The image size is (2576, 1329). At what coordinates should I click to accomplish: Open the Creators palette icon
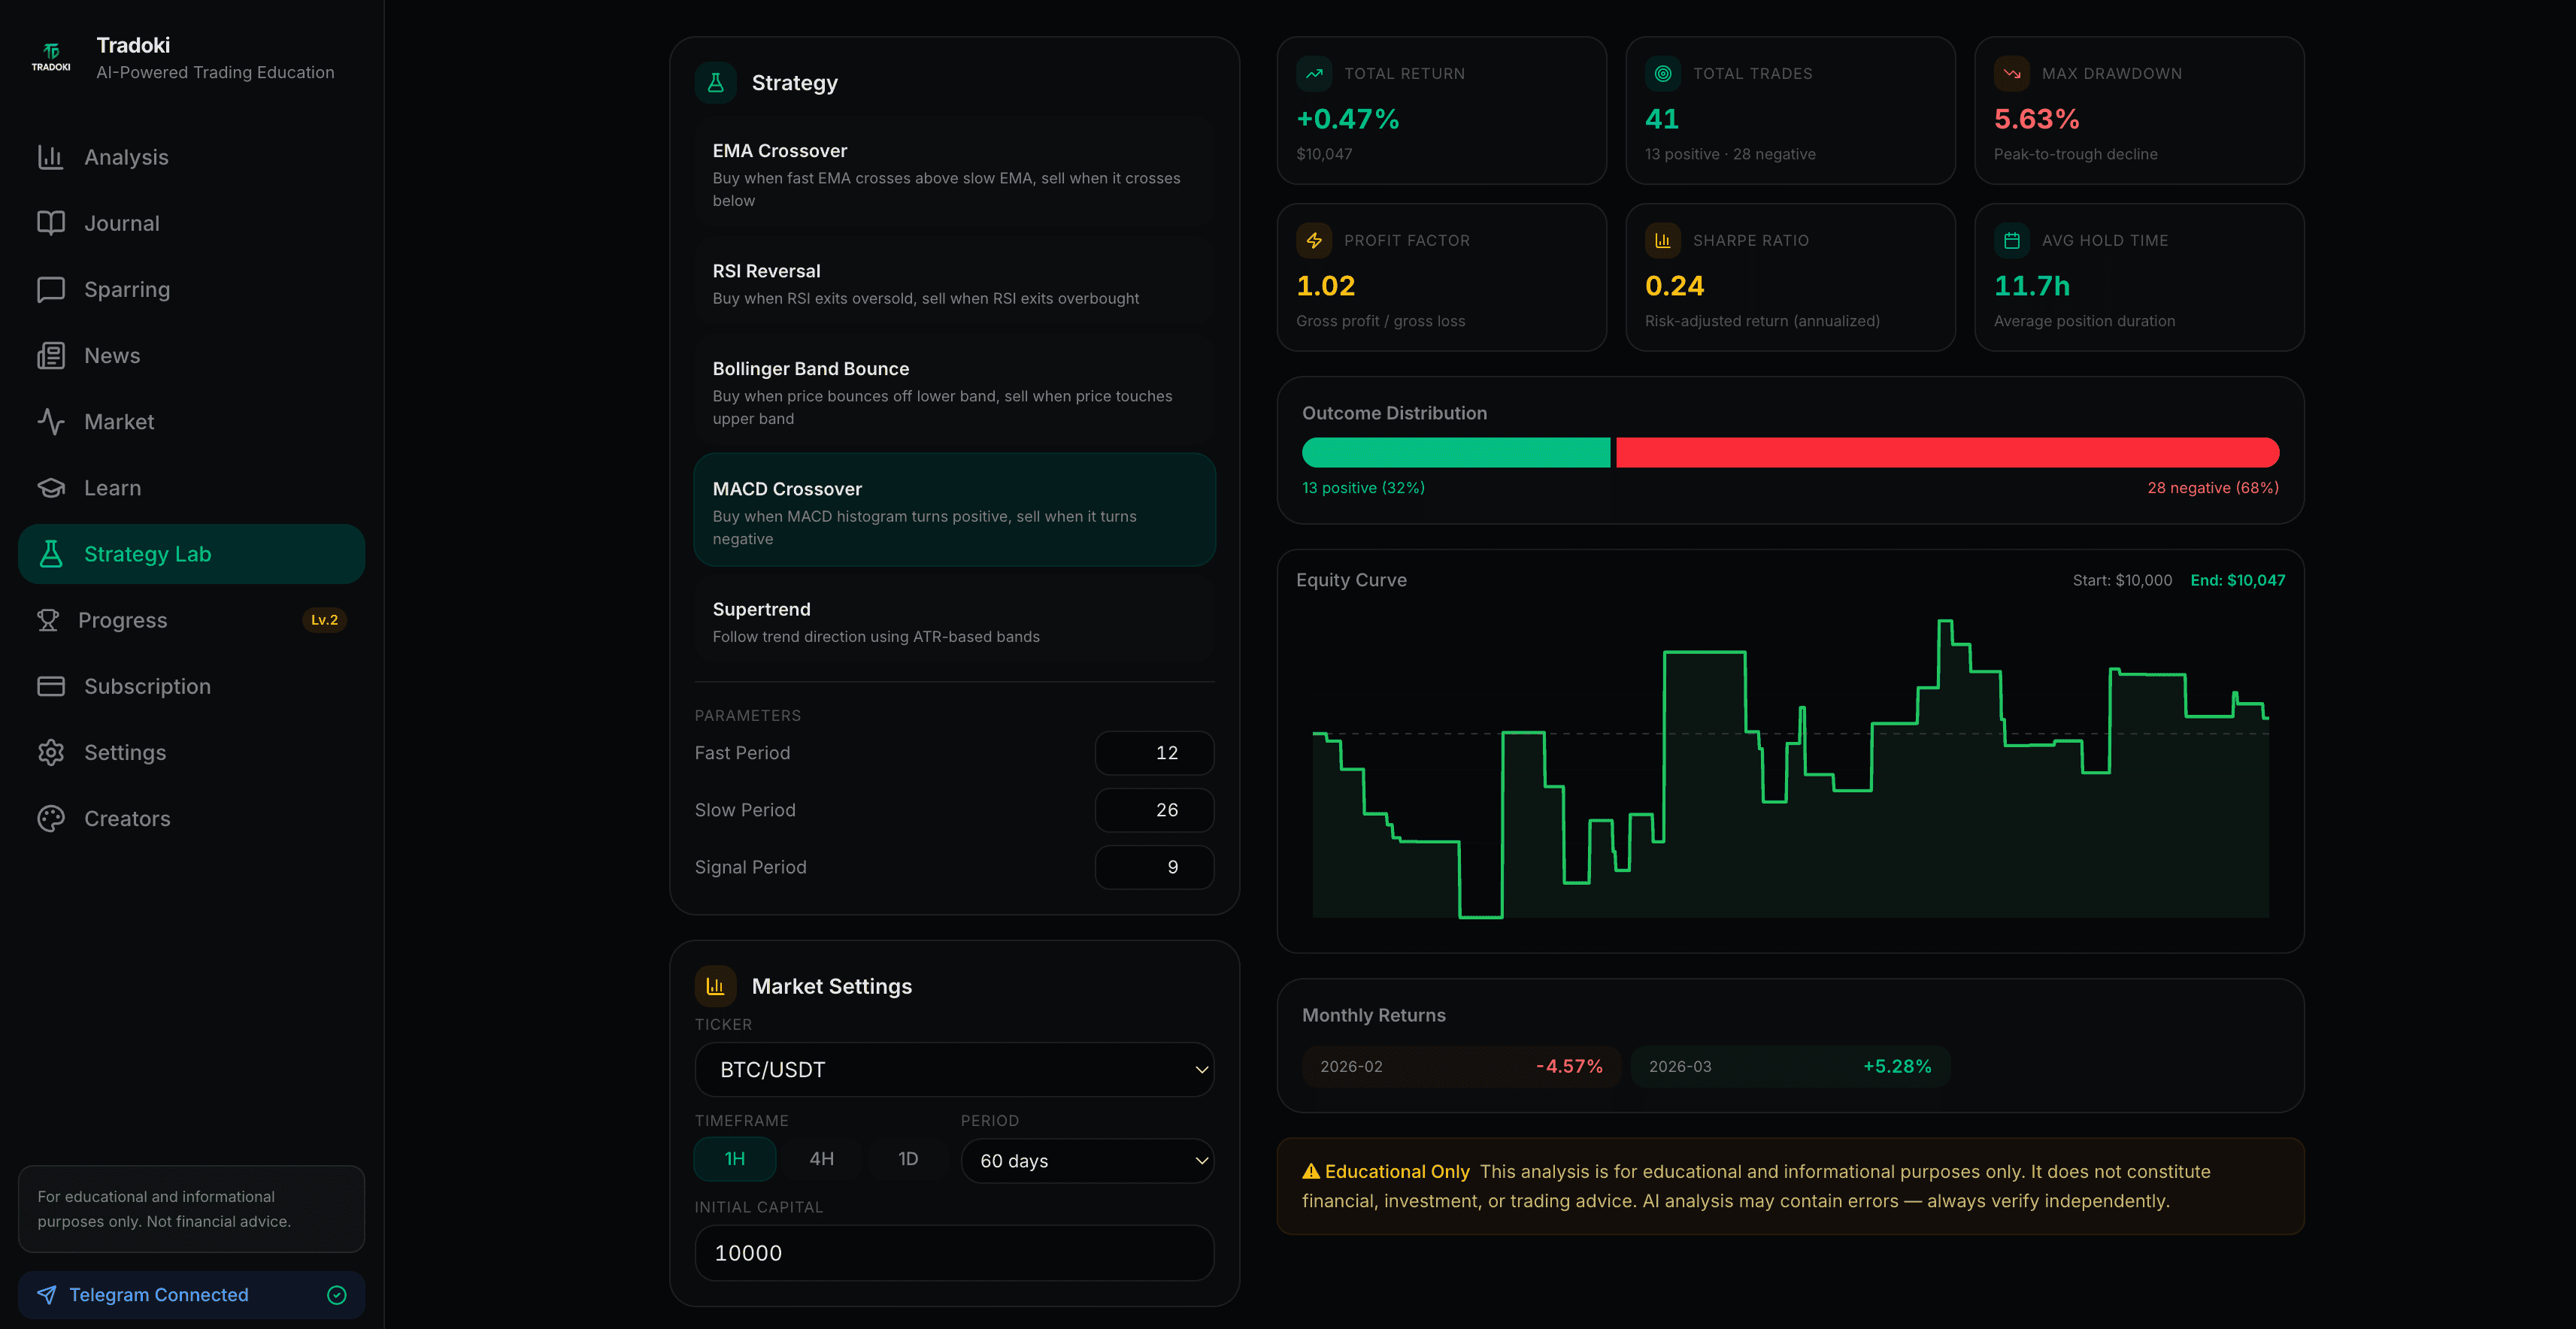click(x=51, y=818)
